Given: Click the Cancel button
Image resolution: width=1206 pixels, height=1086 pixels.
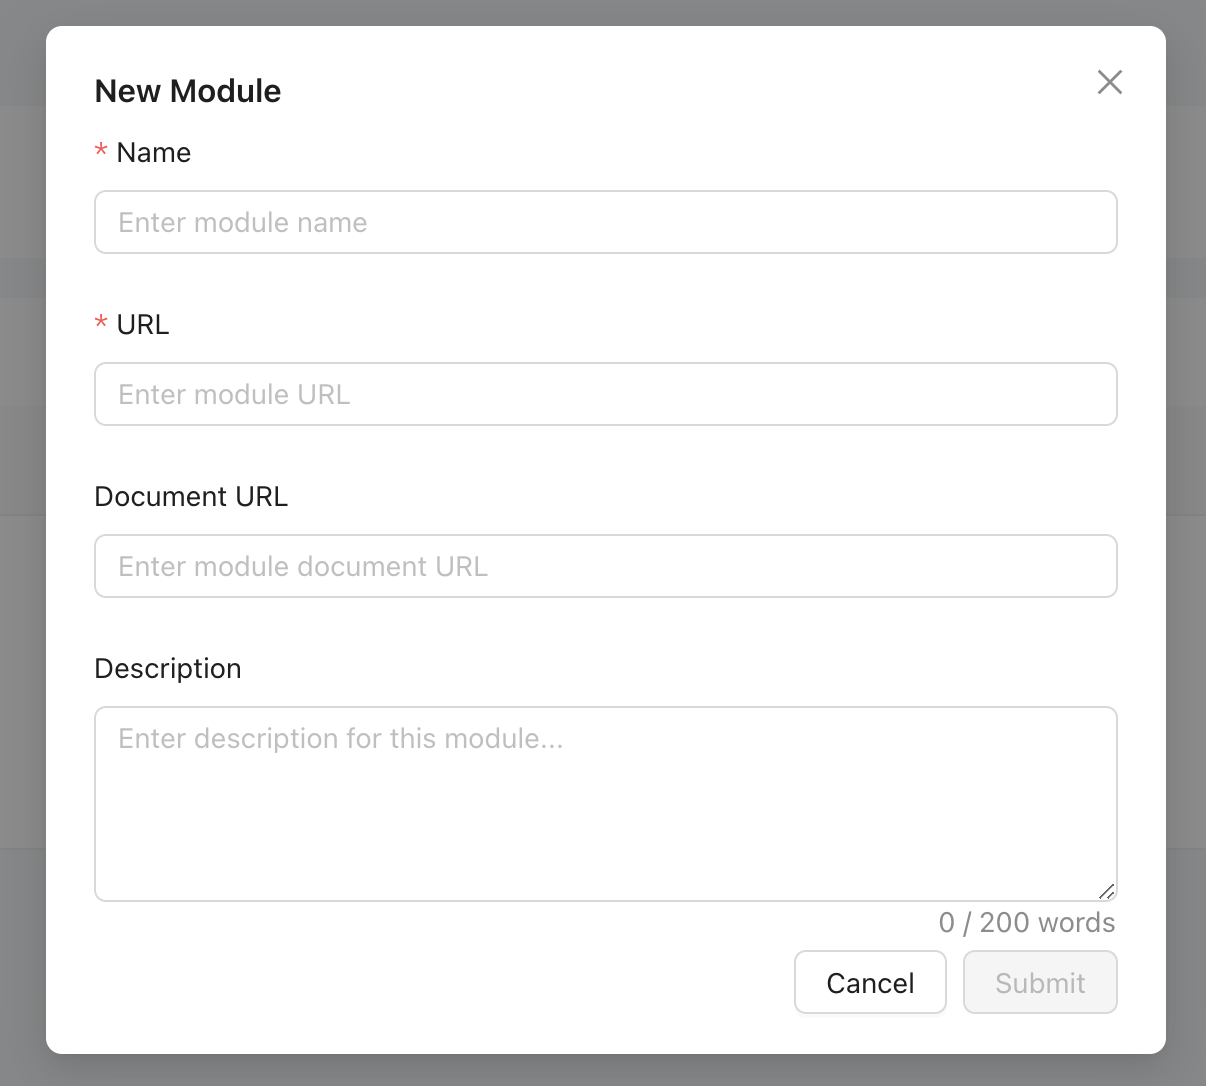Looking at the screenshot, I should (x=870, y=982).
